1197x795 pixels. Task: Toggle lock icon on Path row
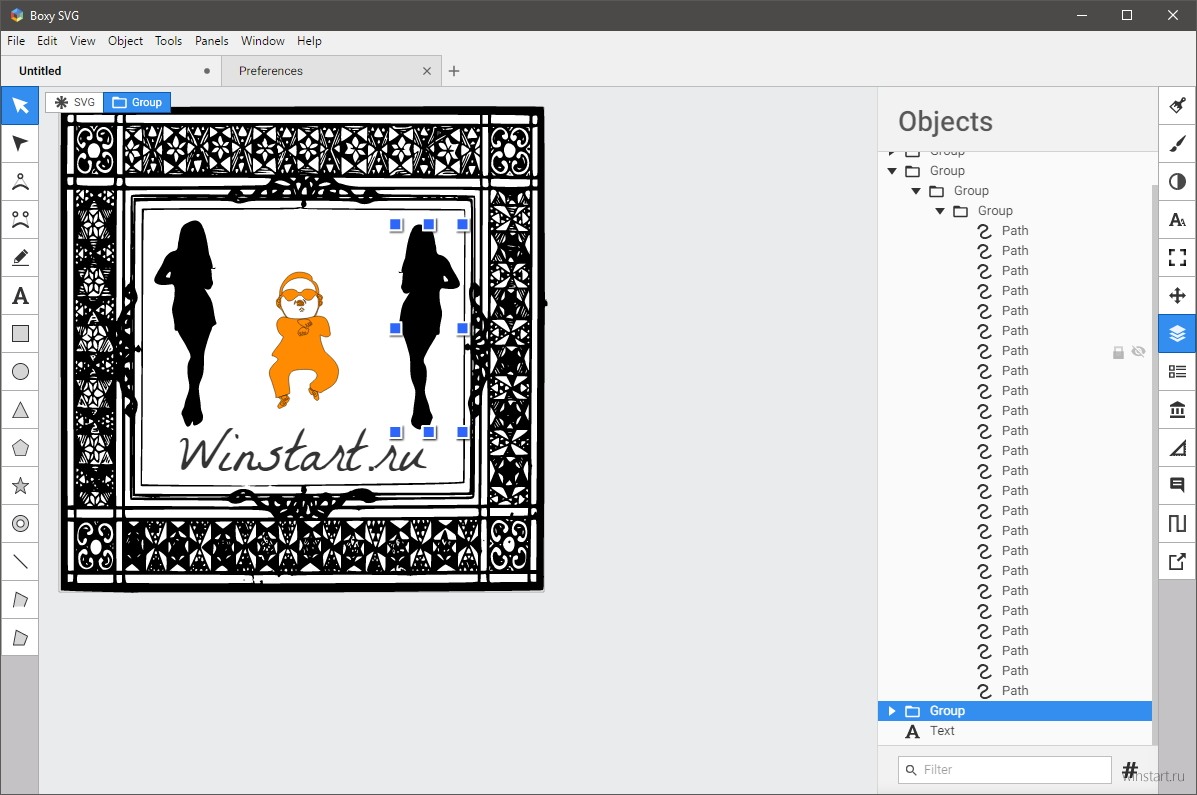tap(1118, 352)
